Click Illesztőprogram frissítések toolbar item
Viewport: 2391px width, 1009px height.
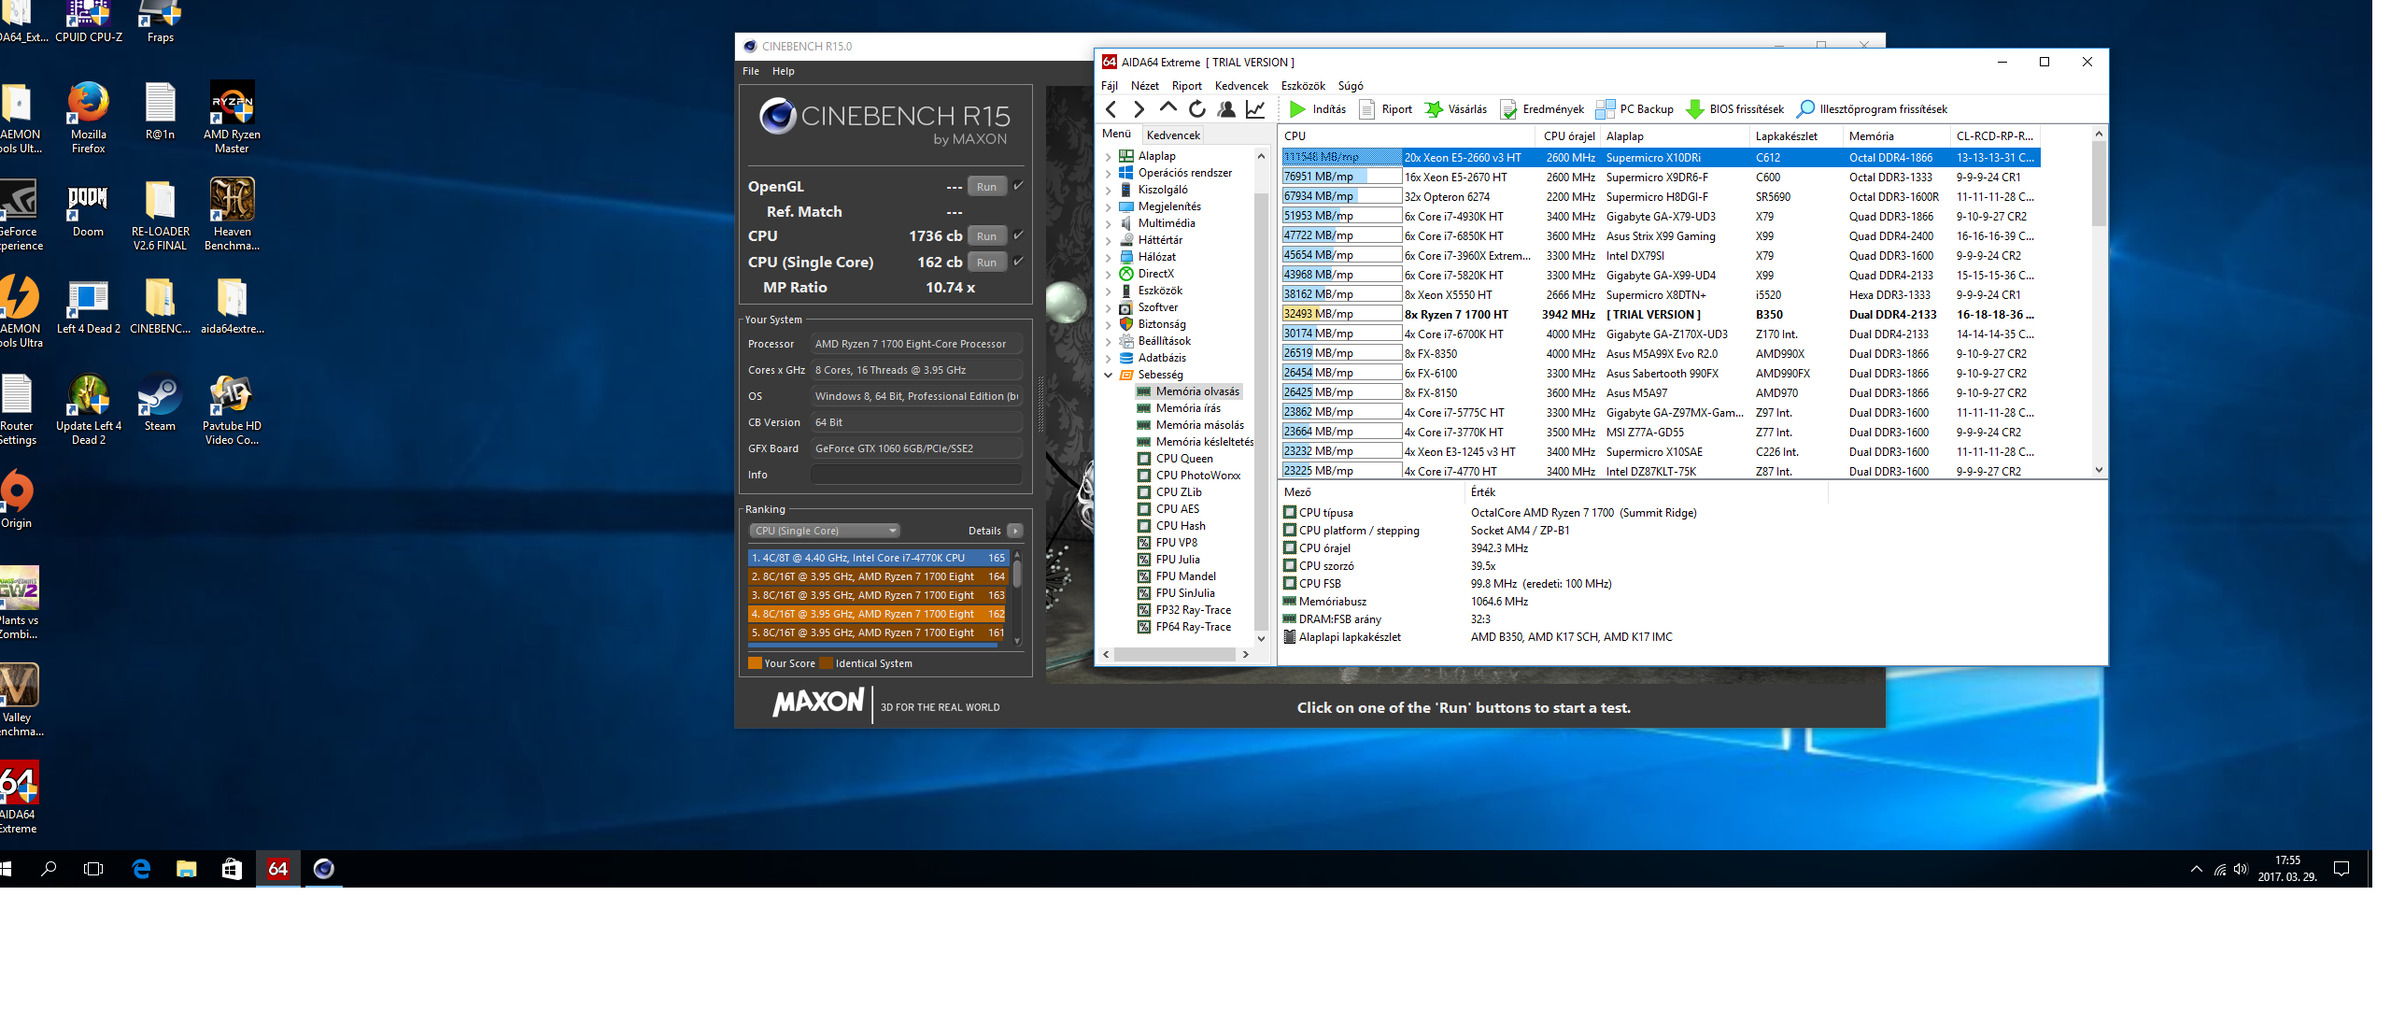(1871, 109)
